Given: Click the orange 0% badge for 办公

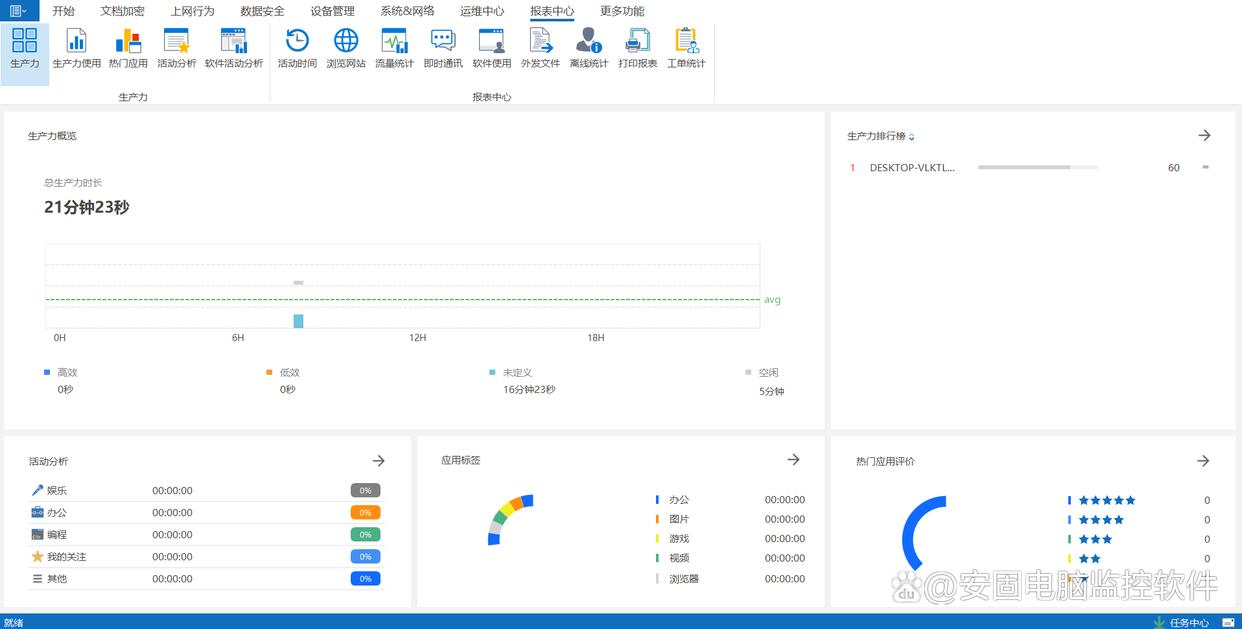Looking at the screenshot, I should [x=365, y=513].
